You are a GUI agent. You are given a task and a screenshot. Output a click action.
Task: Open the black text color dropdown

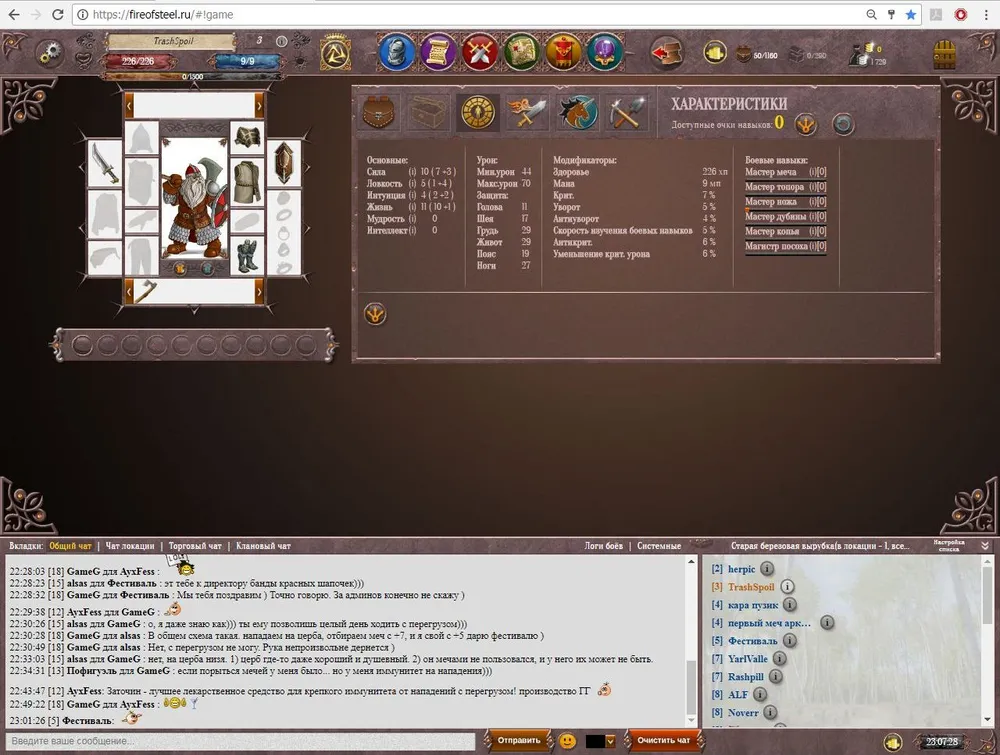click(x=600, y=741)
